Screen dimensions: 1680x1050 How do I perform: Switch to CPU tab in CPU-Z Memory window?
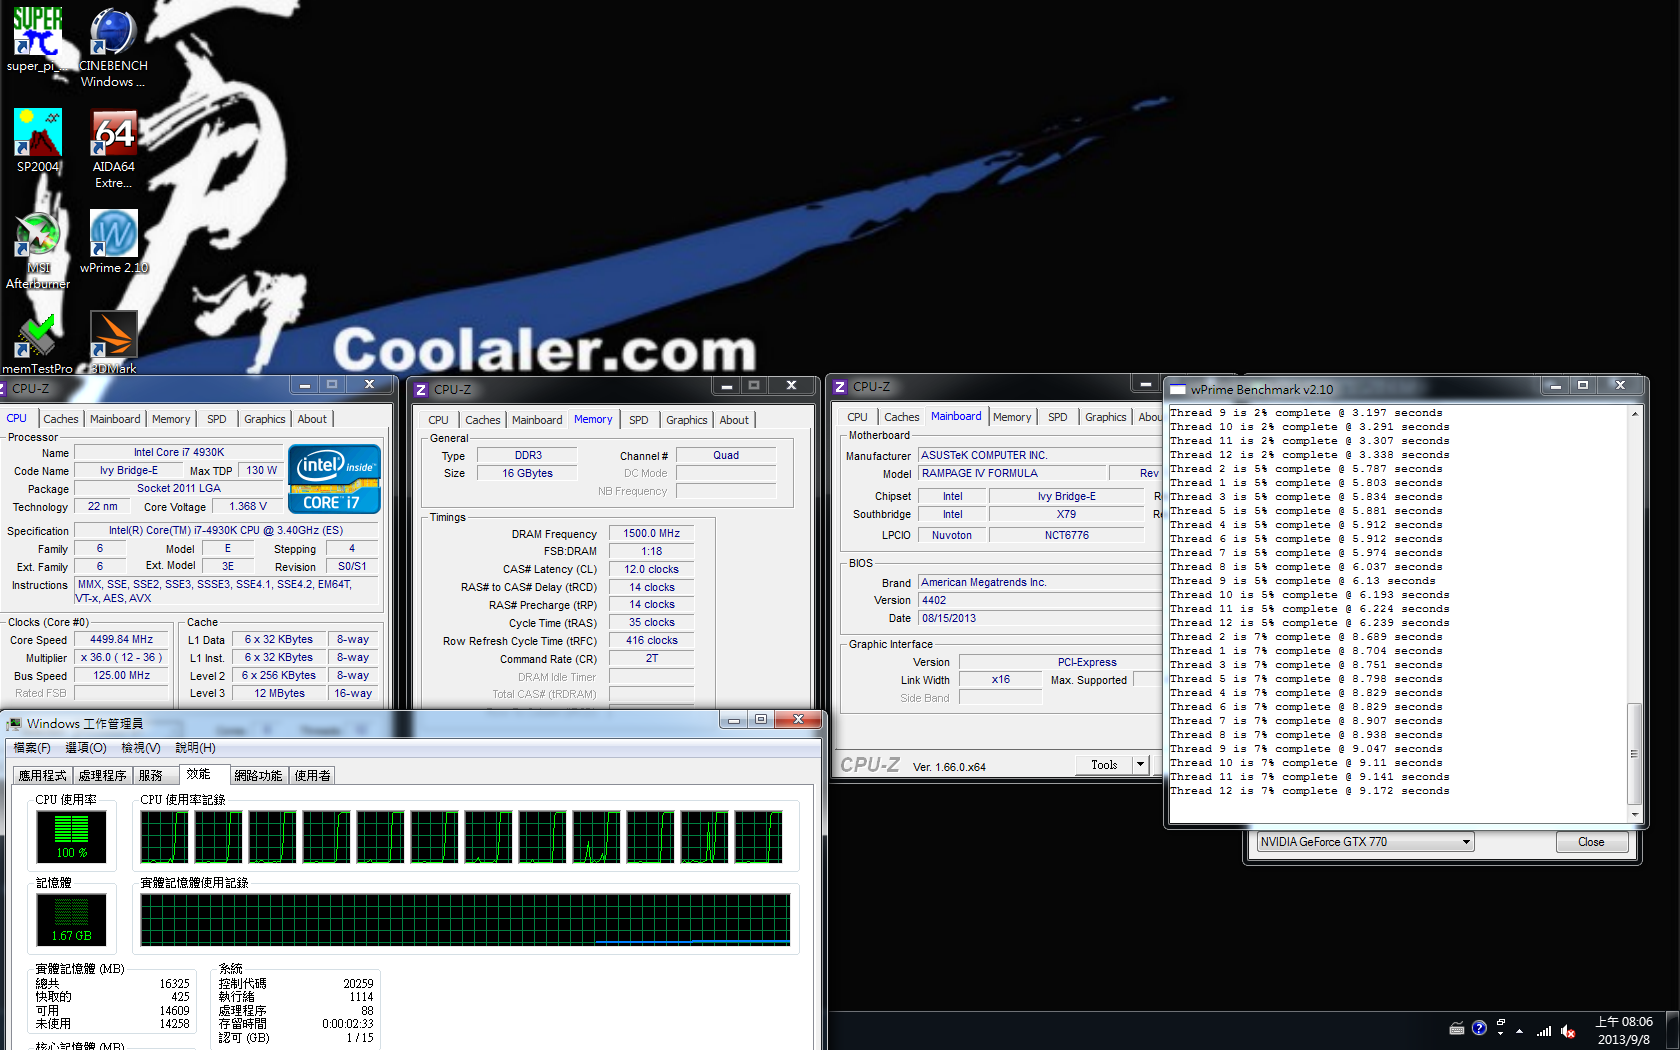(438, 420)
